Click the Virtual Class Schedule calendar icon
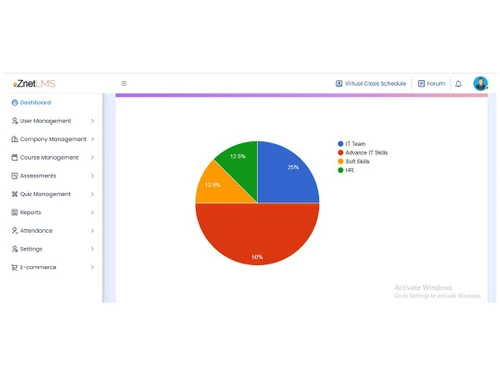 tap(339, 83)
